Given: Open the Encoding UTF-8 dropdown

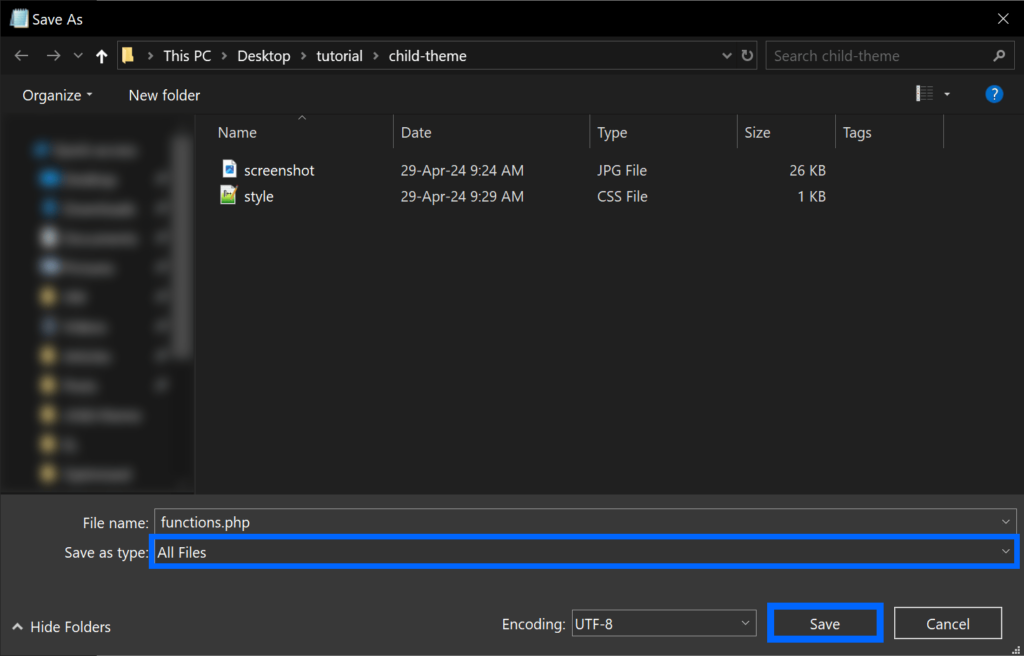Looking at the screenshot, I should (664, 624).
